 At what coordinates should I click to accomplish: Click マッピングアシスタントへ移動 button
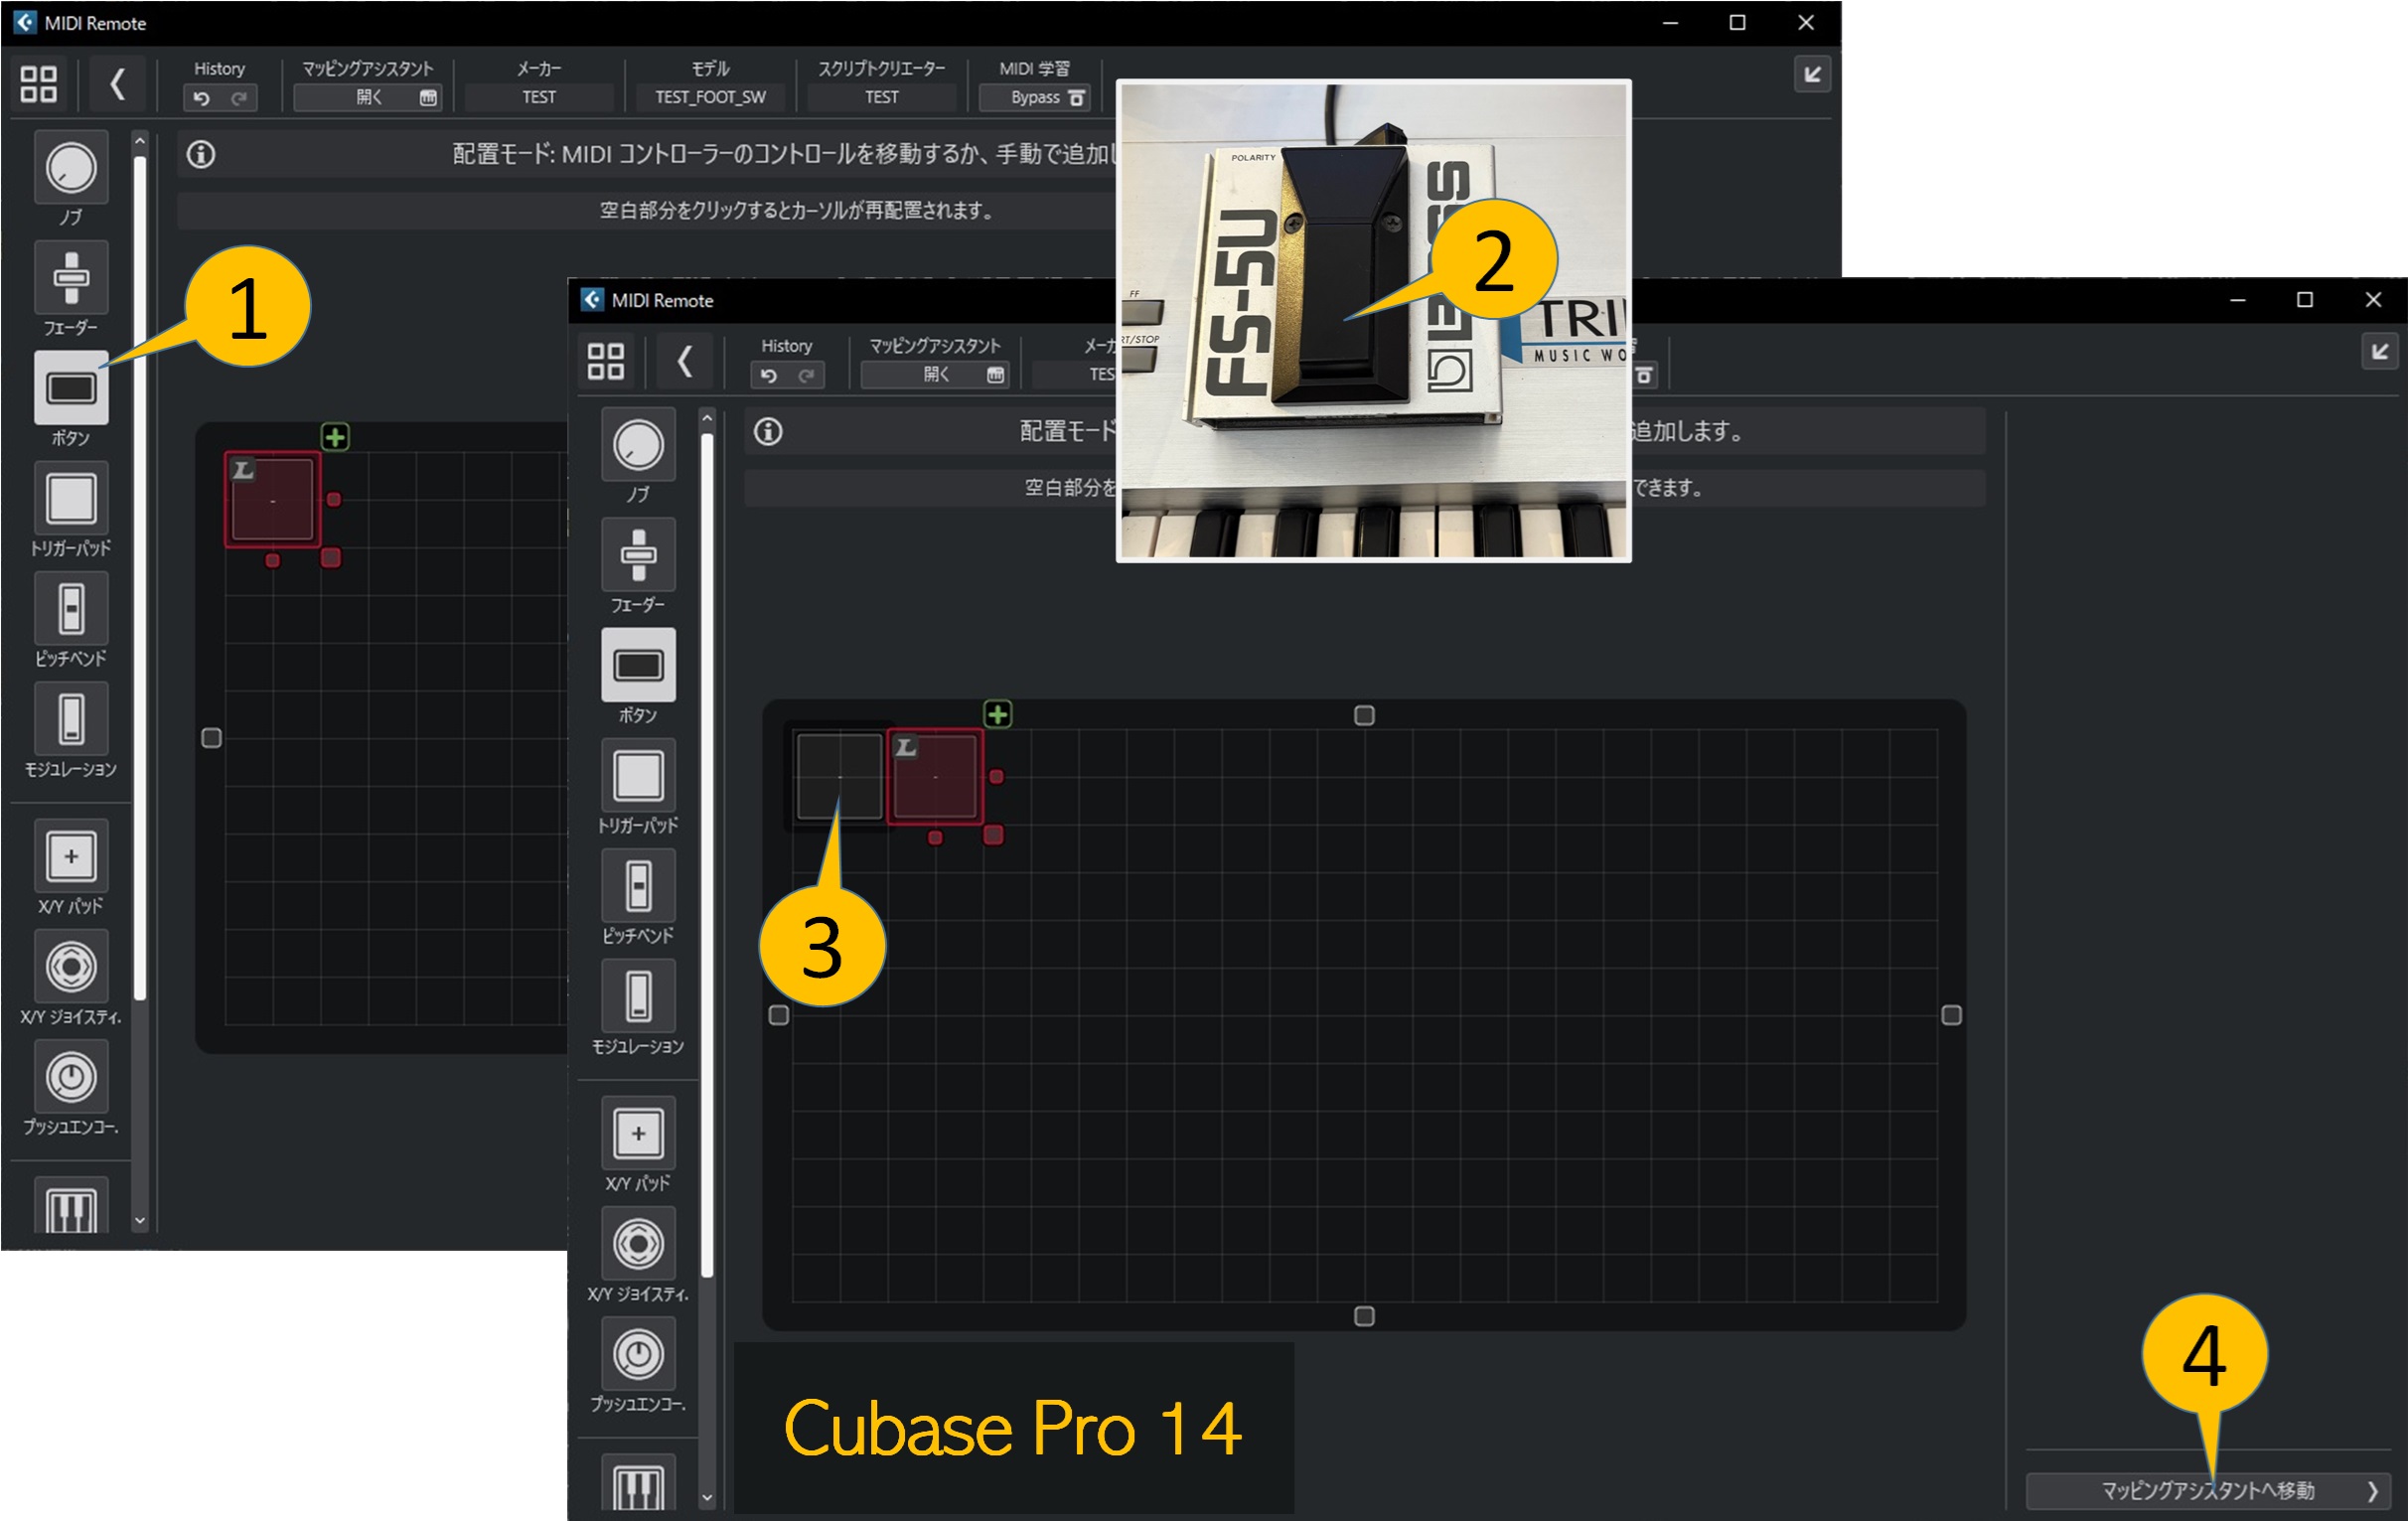point(2209,1490)
